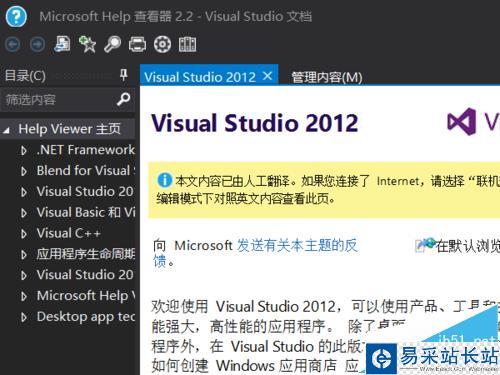500x375 pixels.
Task: Select Microsoft Help tree item
Action: coord(86,295)
